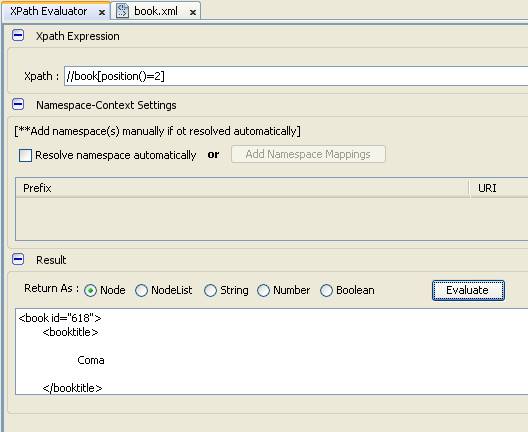Click Add Namespace Mappings button
Image resolution: width=528 pixels, height=432 pixels.
point(308,154)
